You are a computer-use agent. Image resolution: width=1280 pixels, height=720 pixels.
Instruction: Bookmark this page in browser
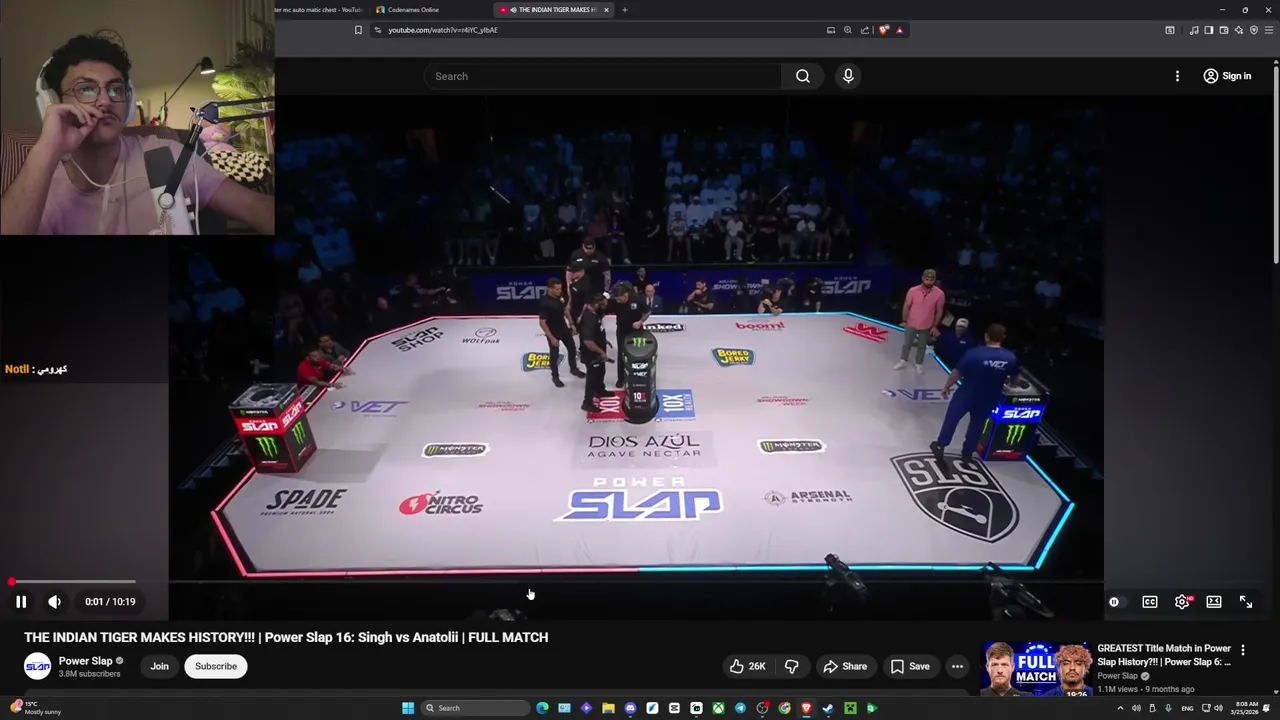358,30
